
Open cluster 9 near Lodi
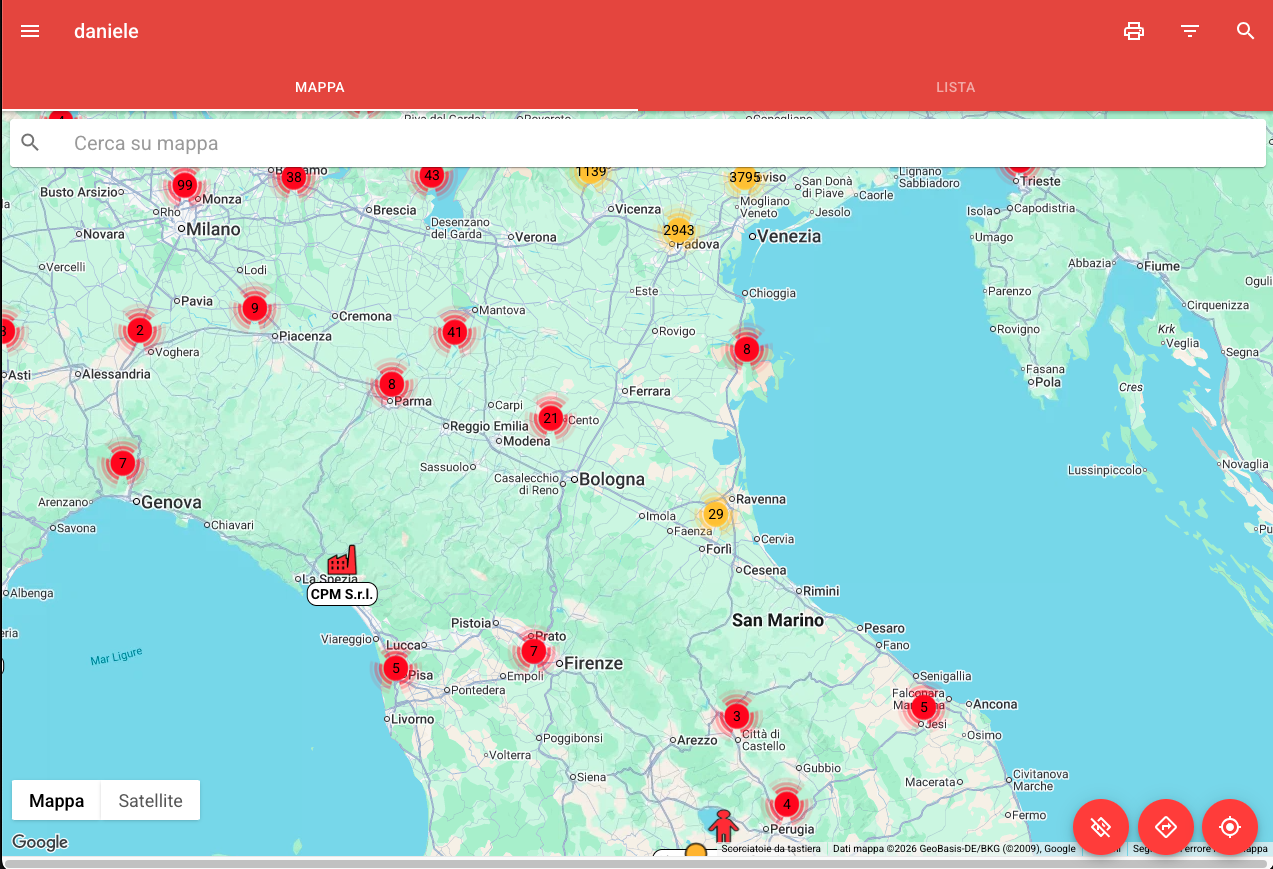pyautogui.click(x=254, y=308)
